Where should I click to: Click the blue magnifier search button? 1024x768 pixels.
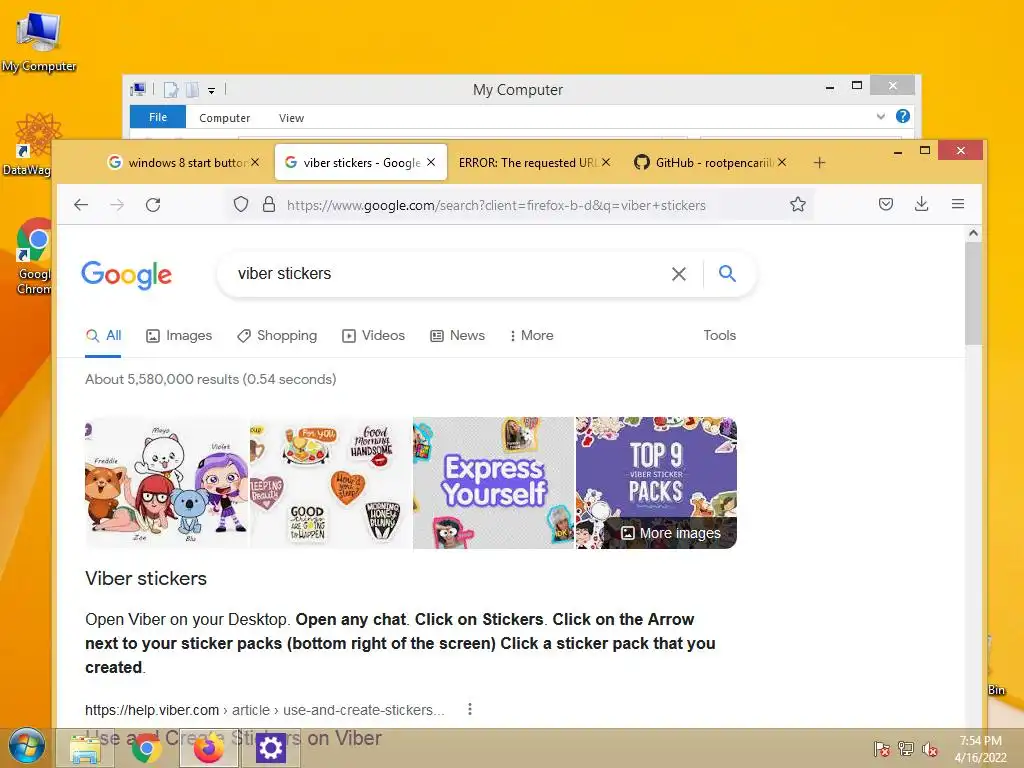(x=727, y=274)
